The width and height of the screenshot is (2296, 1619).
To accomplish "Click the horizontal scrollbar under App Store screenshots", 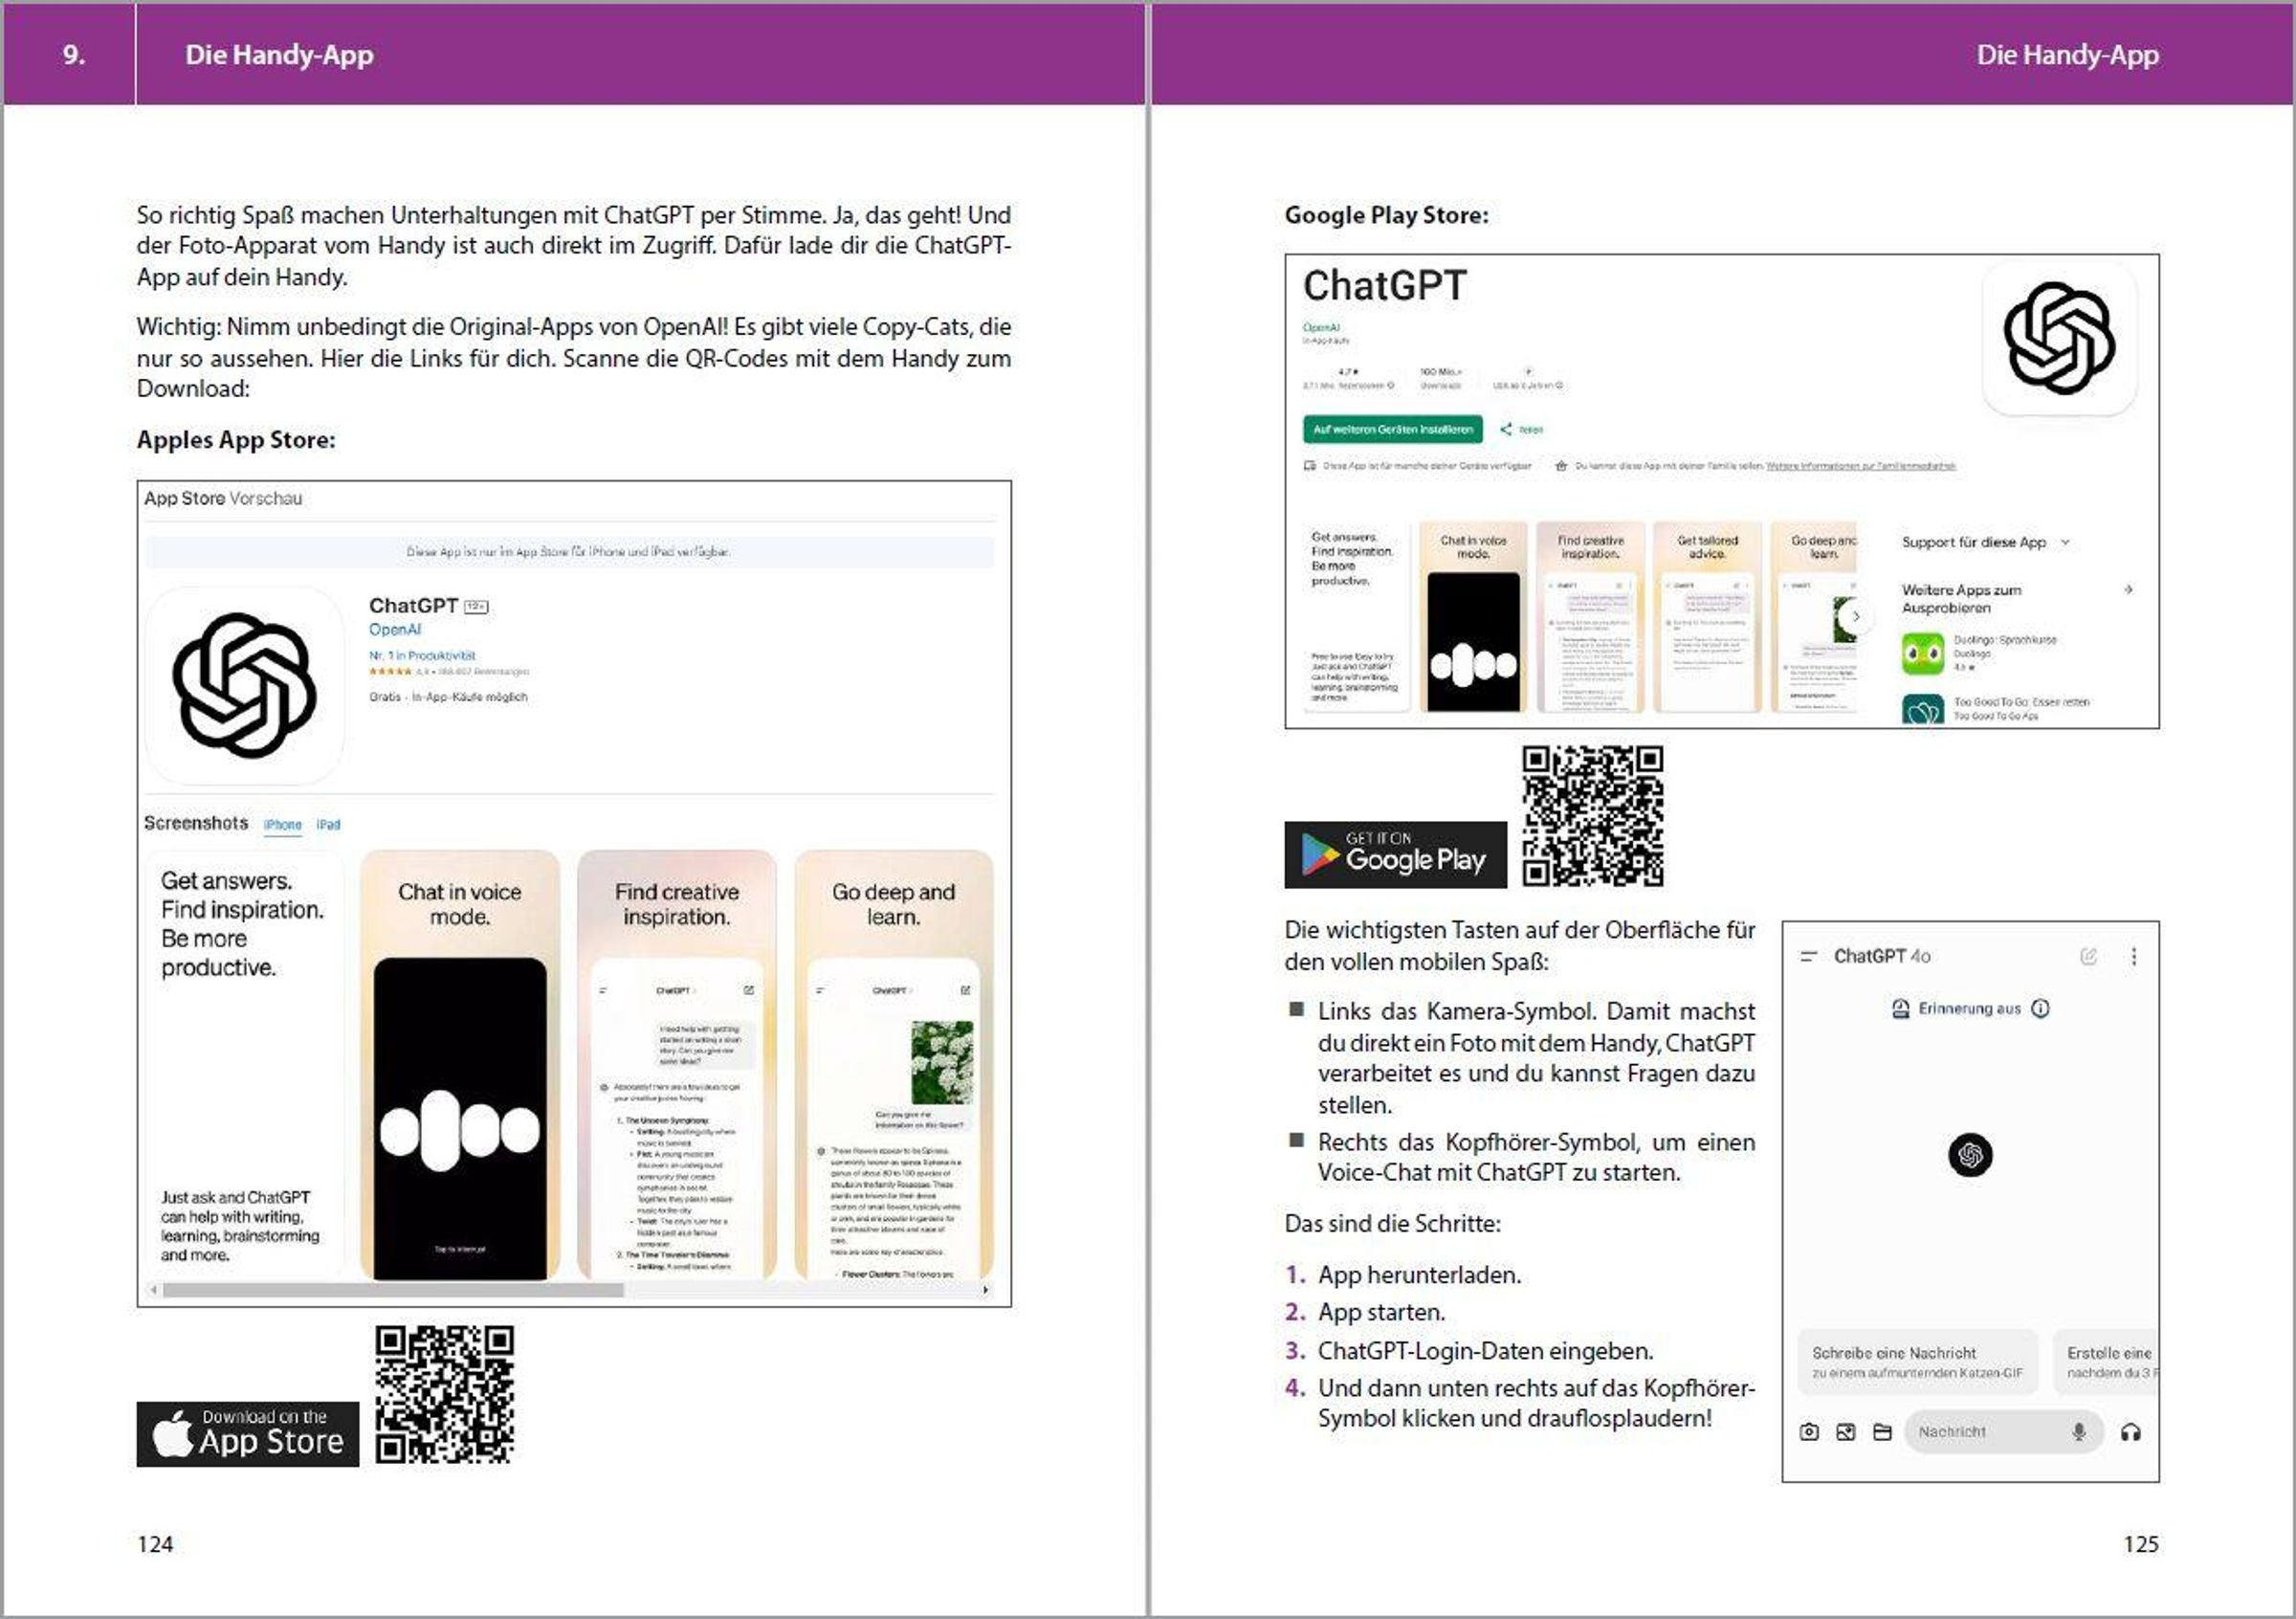I will [x=393, y=1290].
